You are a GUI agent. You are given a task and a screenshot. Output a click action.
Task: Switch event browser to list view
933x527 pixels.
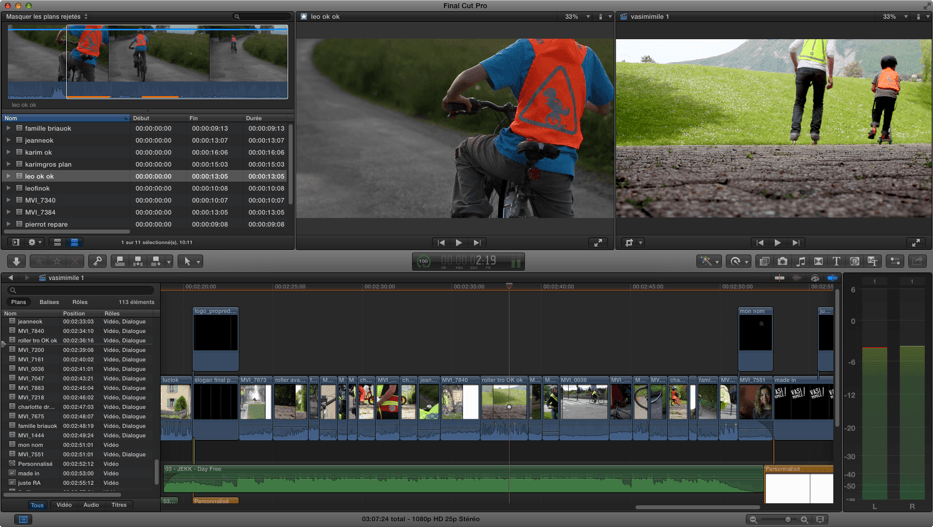(x=74, y=242)
